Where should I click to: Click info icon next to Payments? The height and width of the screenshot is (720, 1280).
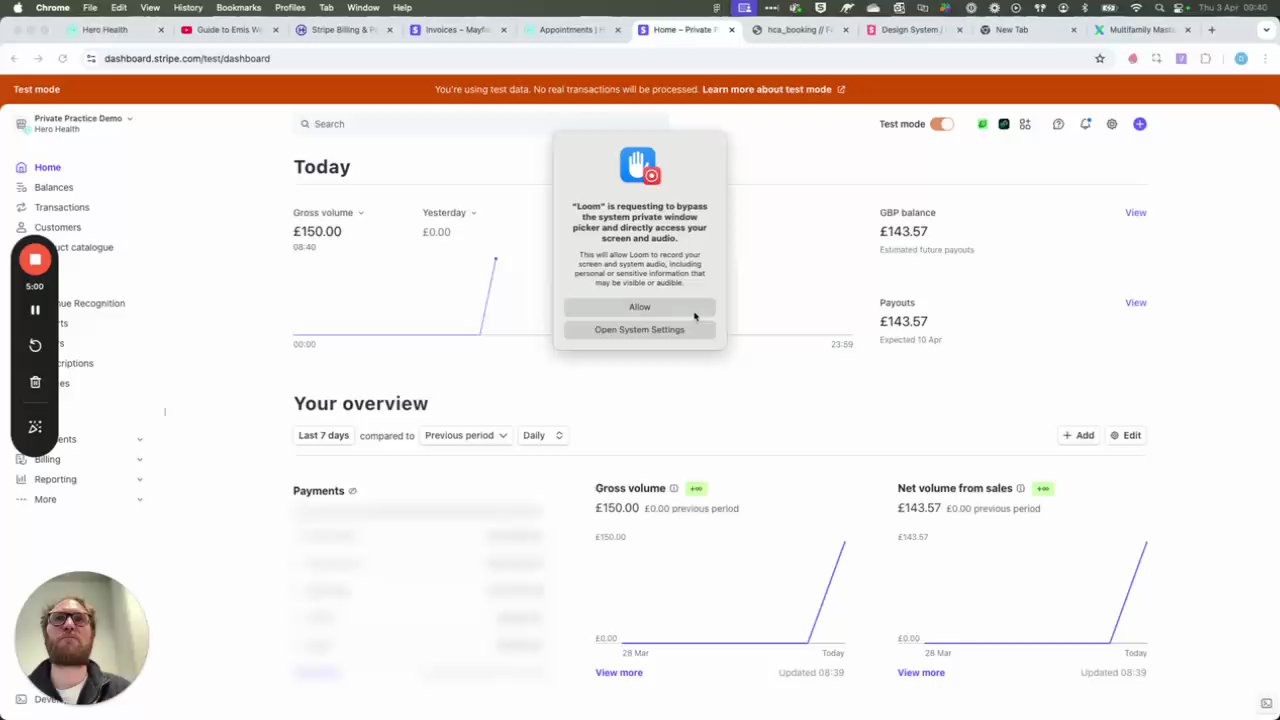tap(352, 491)
